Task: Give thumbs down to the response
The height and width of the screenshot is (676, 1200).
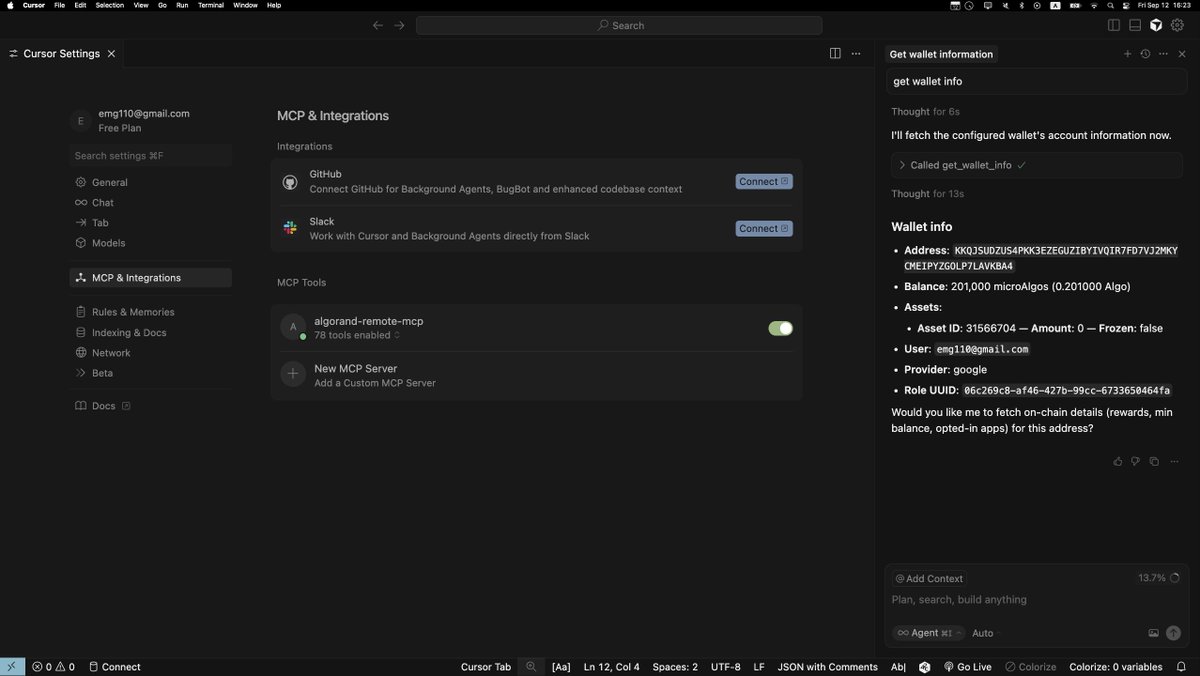Action: (1136, 461)
